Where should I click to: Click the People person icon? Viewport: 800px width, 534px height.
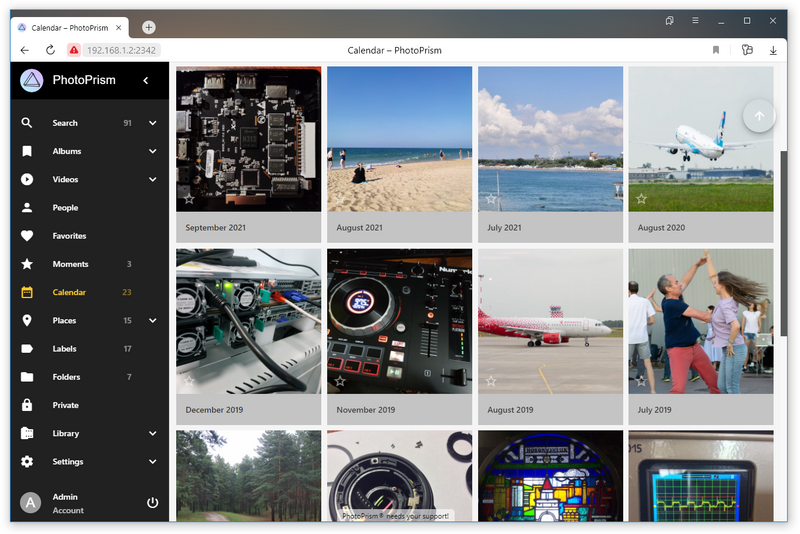click(x=27, y=208)
